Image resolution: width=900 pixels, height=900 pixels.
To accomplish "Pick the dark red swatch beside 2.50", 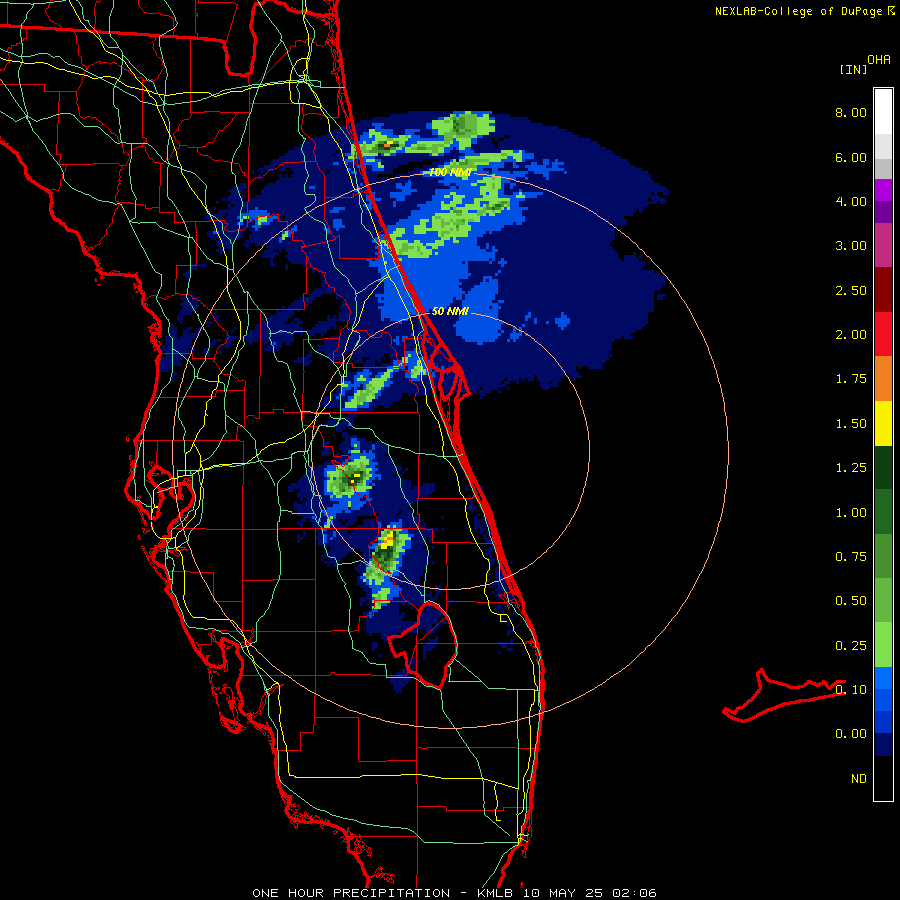I will [x=883, y=290].
